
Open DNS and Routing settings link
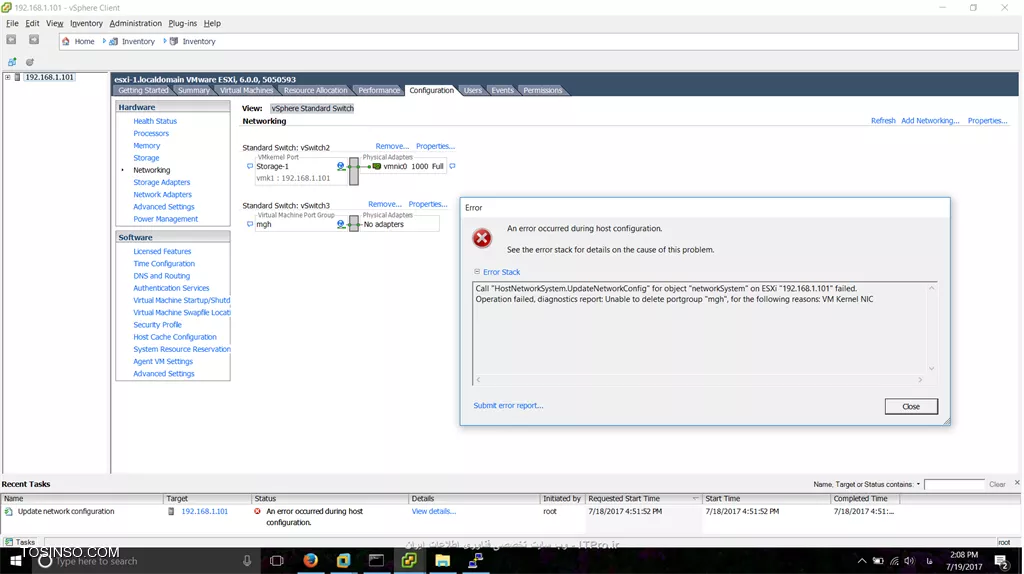161,276
